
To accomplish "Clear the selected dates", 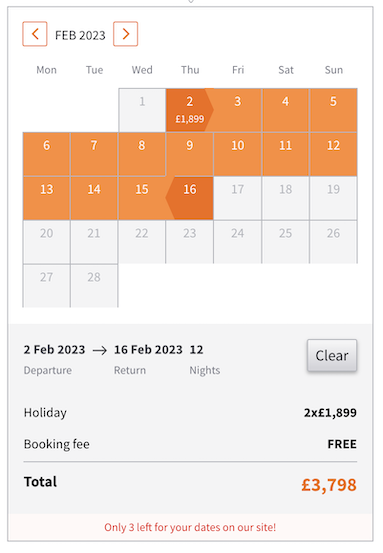I will coord(332,356).
